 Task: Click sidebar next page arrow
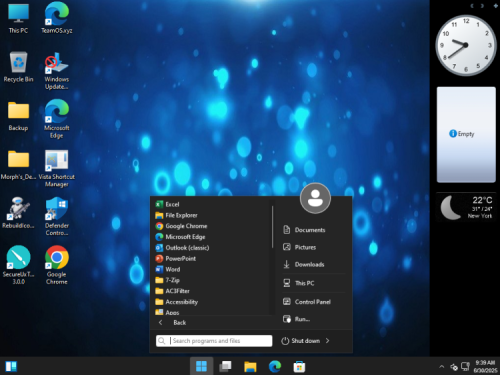click(482, 6)
